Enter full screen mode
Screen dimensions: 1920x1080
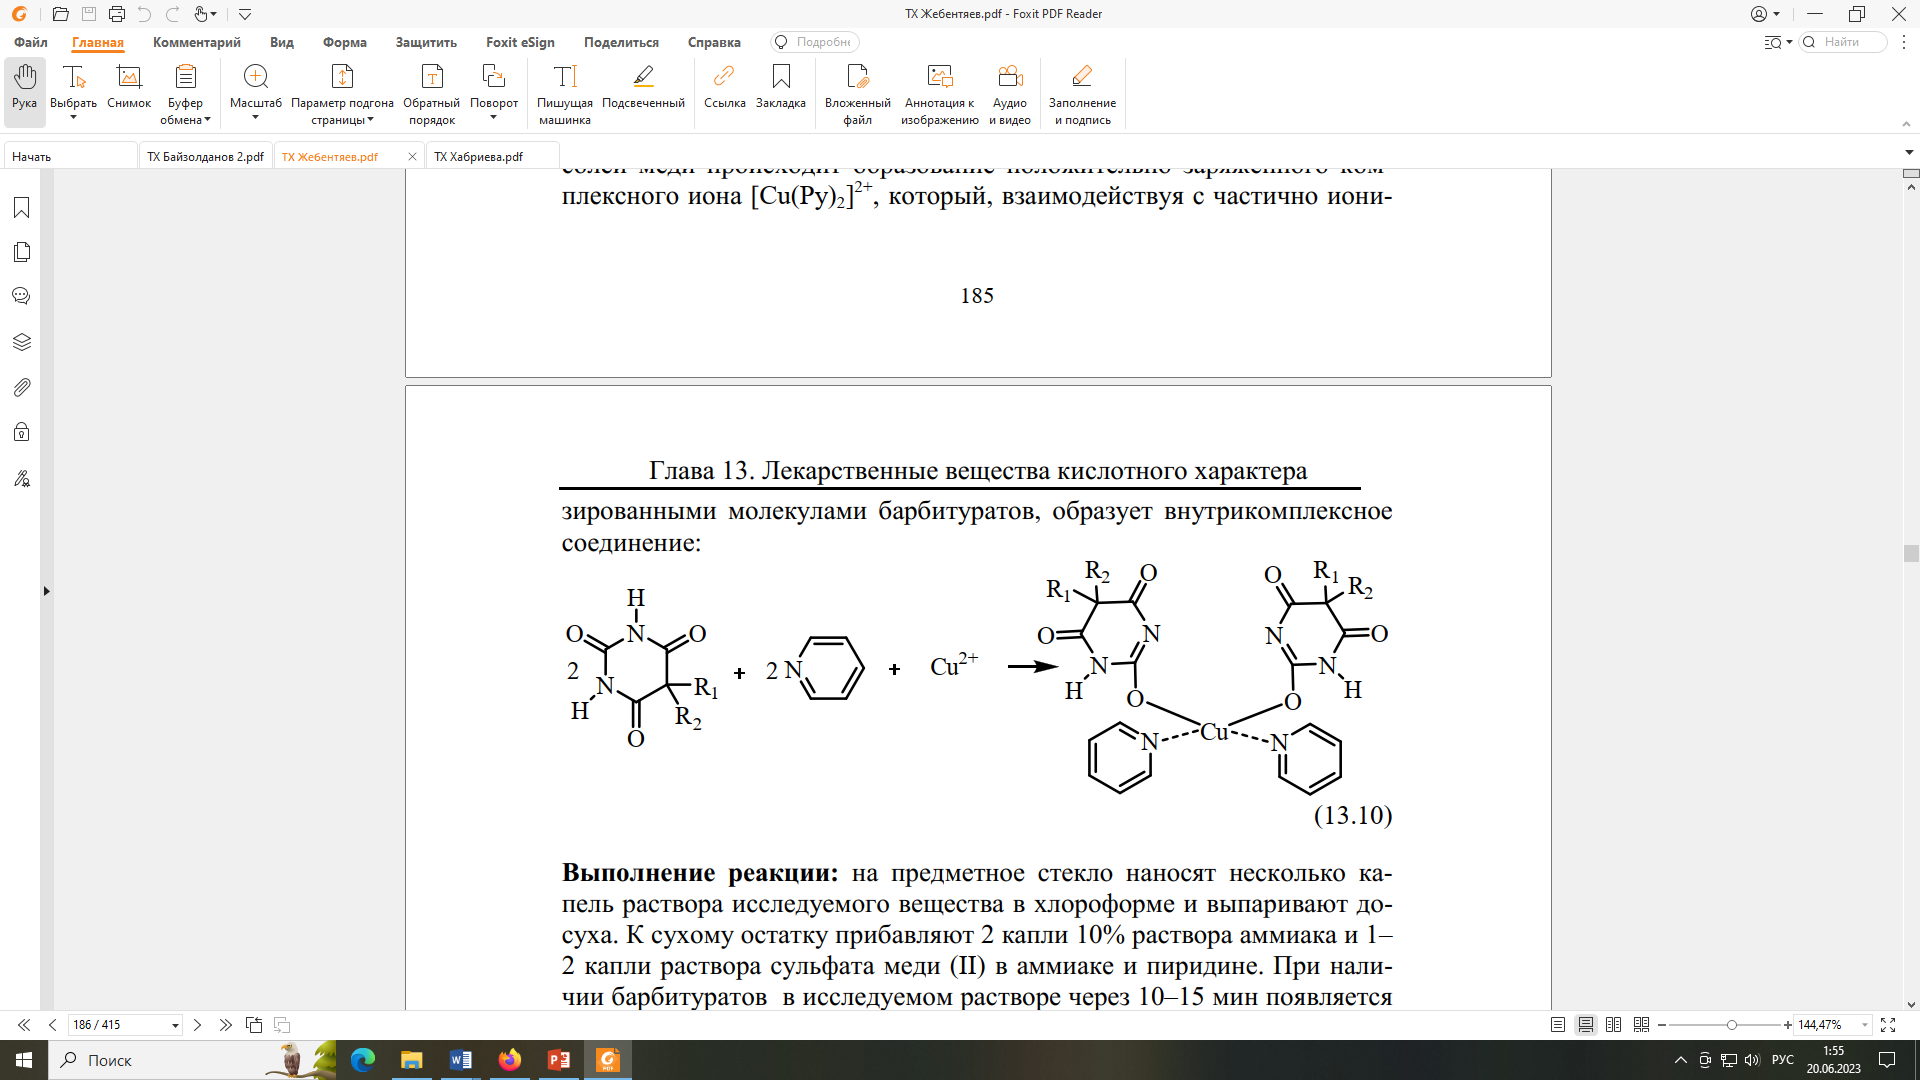(1888, 1025)
